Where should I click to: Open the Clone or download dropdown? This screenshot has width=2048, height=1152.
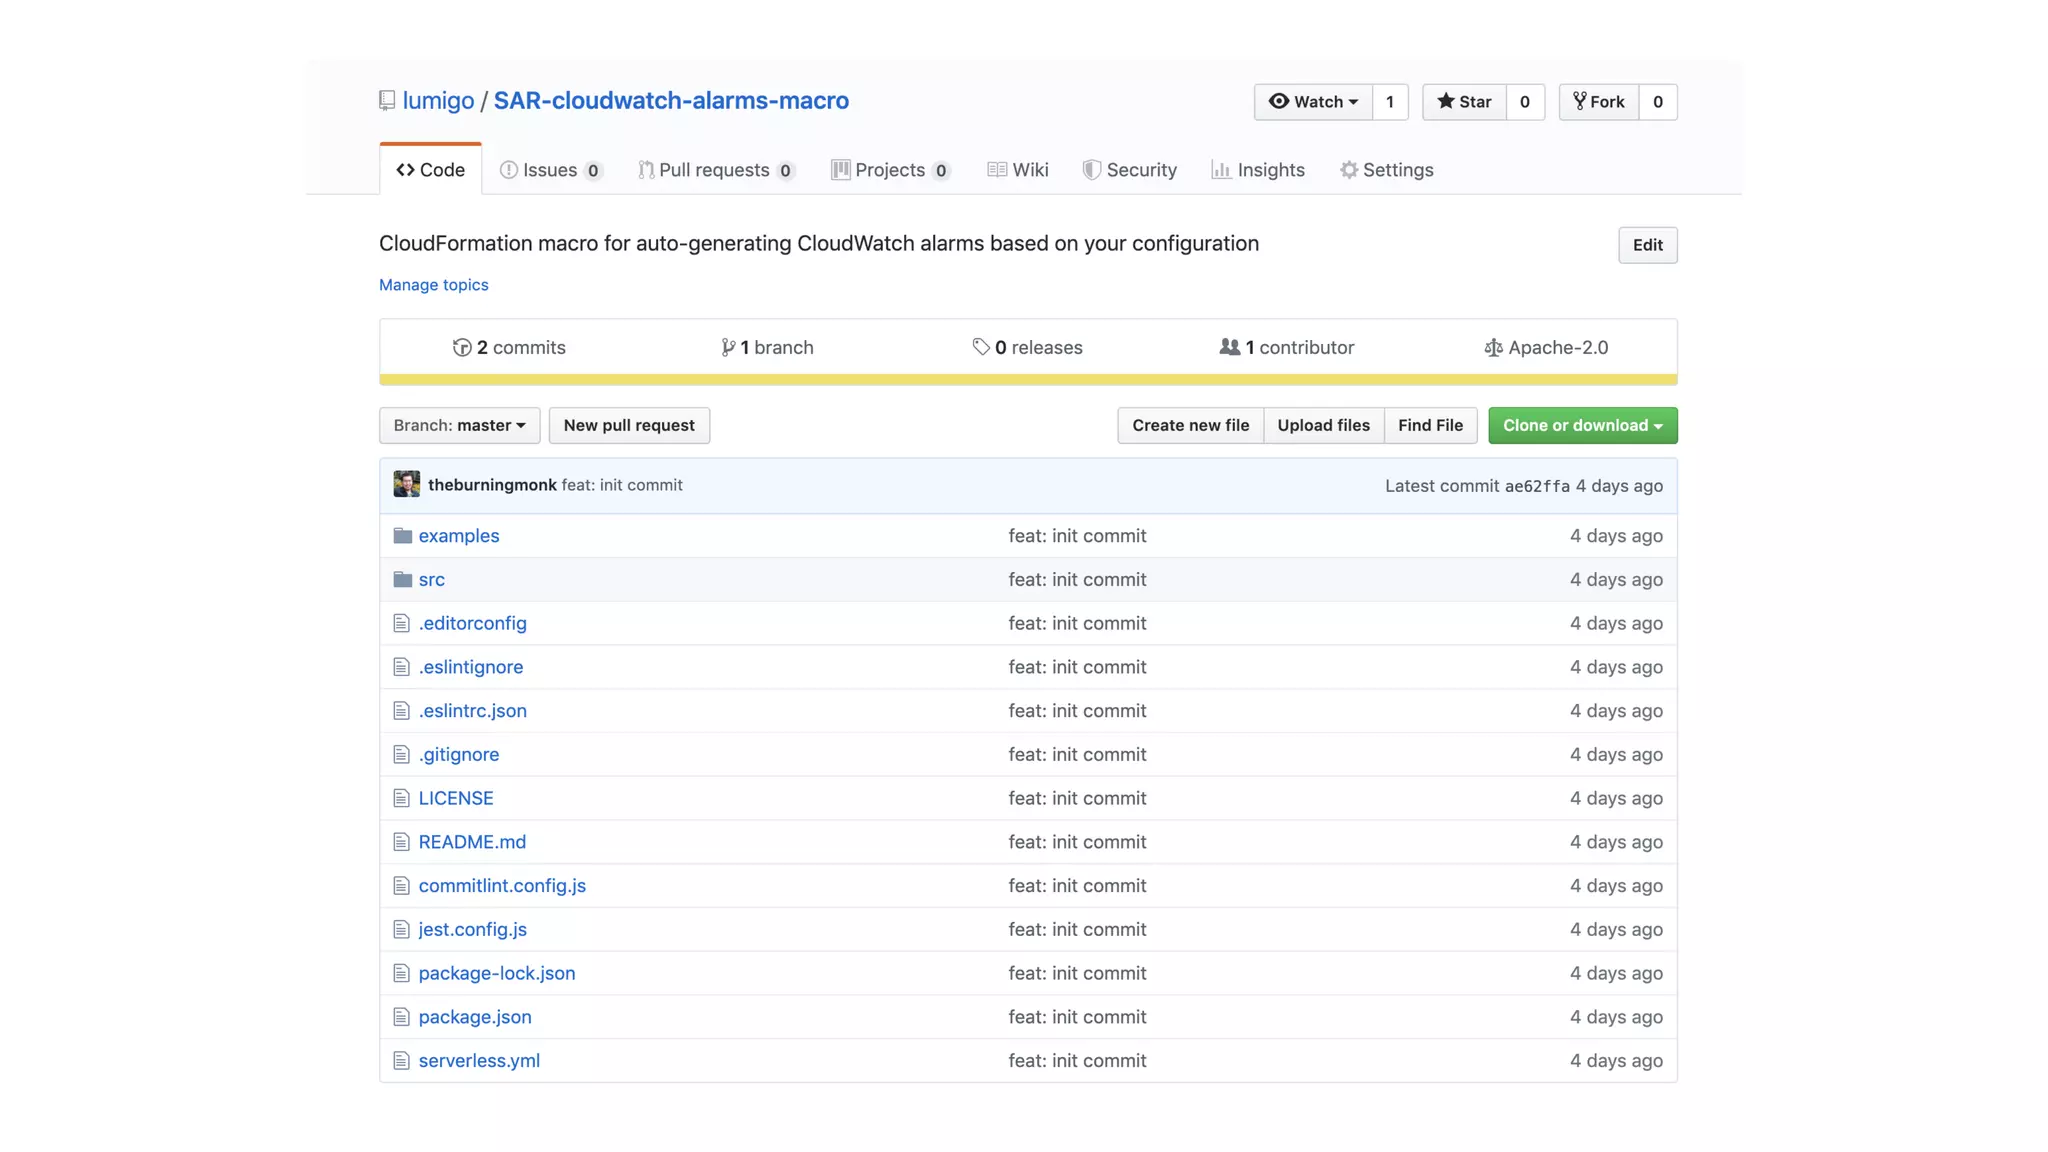[x=1582, y=425]
